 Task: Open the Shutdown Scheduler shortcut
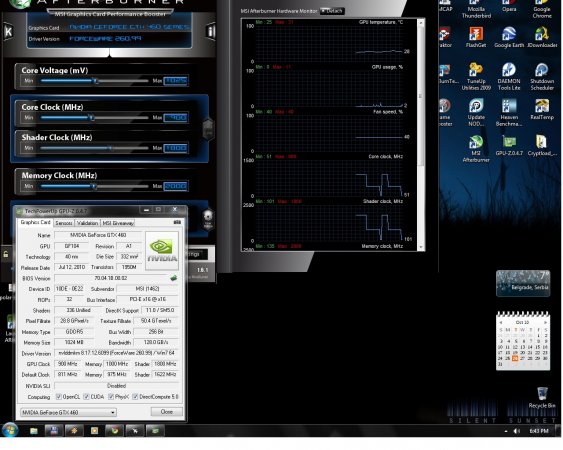click(x=542, y=76)
